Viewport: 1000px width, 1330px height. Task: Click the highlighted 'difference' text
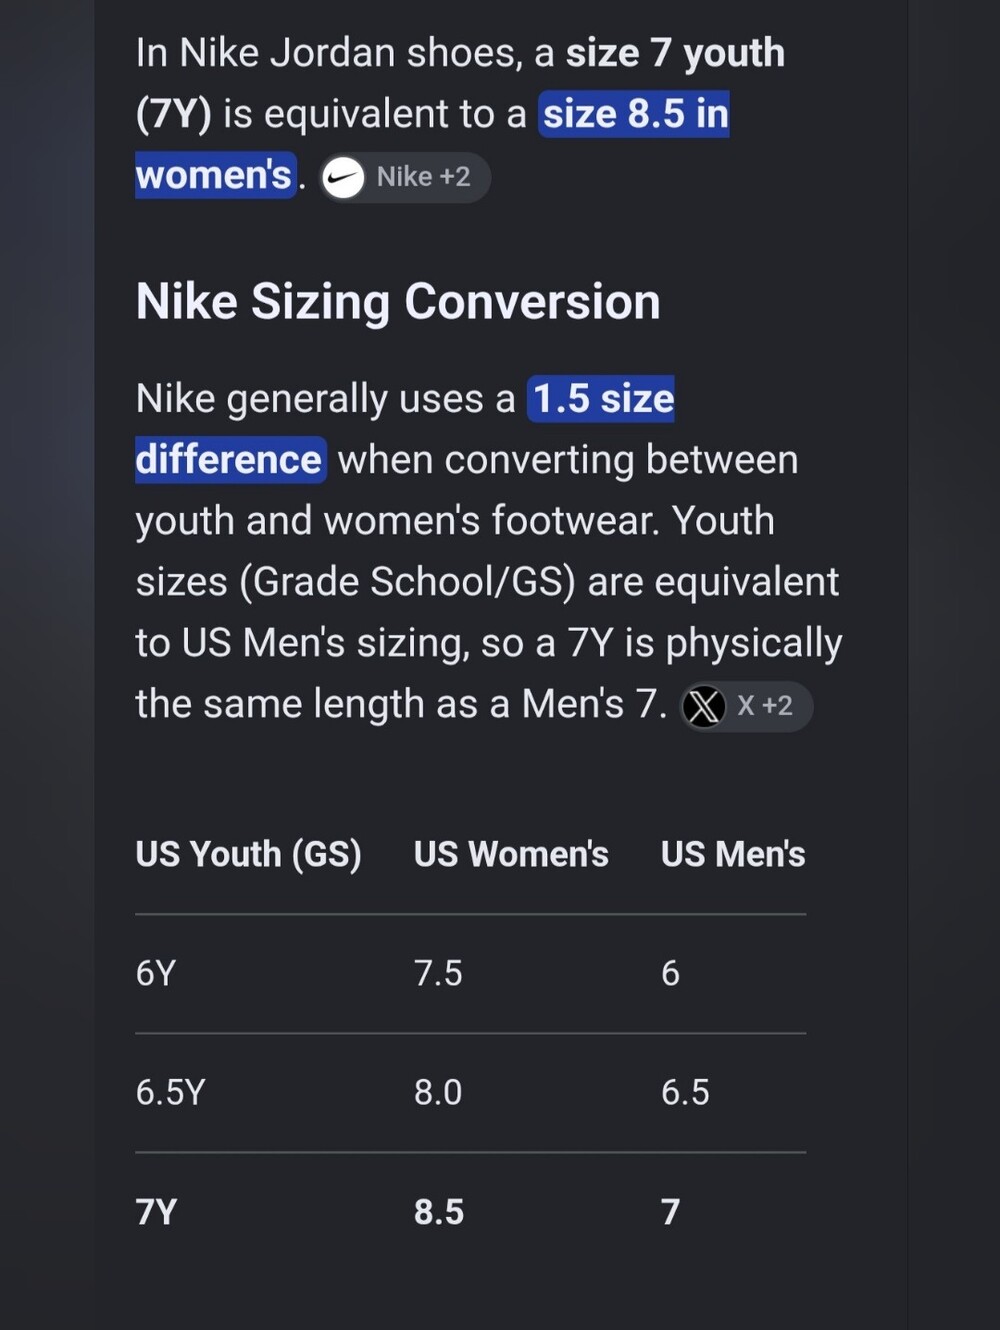click(230, 460)
